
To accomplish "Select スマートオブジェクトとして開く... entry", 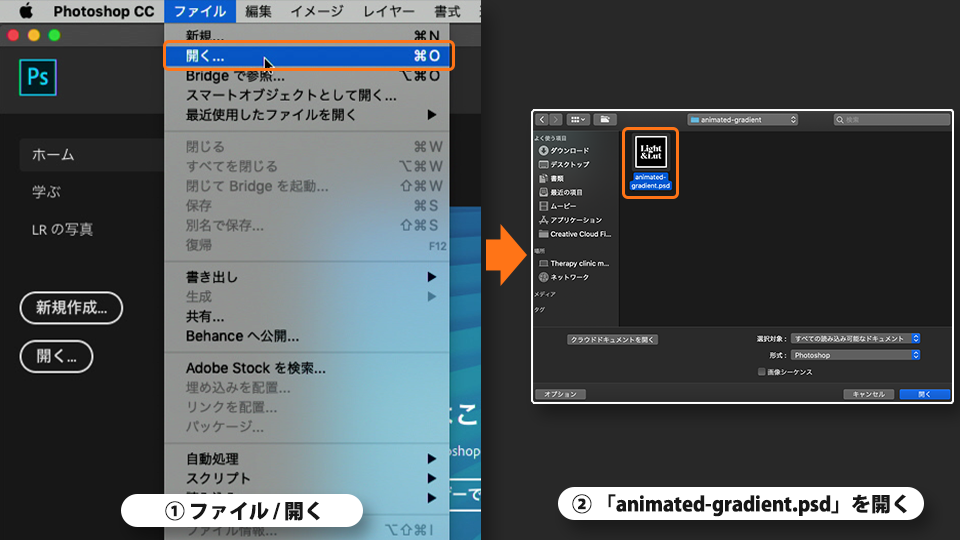I will coord(307,96).
